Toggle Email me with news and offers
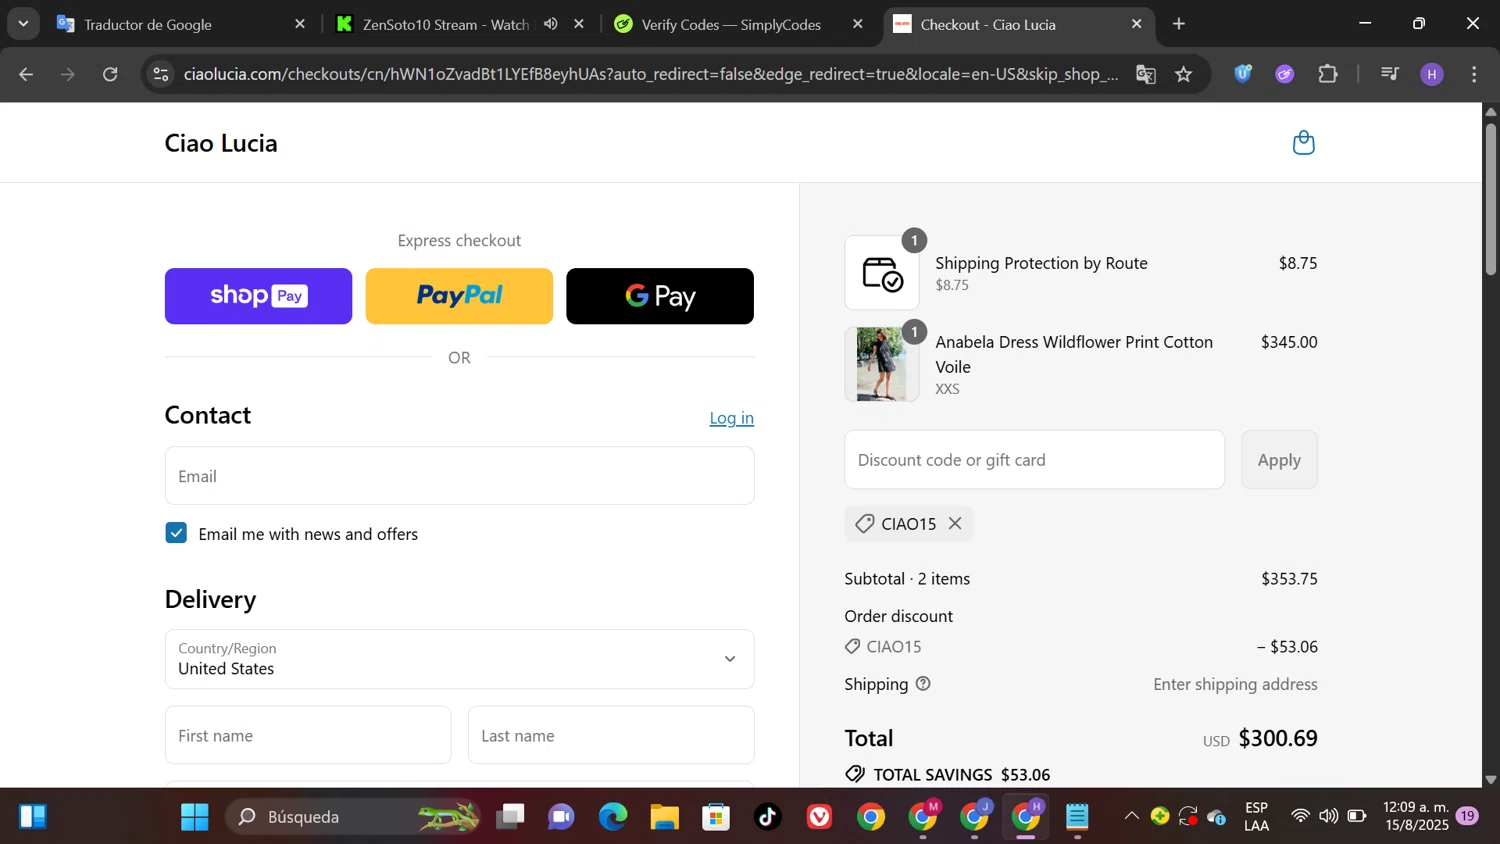Viewport: 1500px width, 844px height. tap(176, 533)
